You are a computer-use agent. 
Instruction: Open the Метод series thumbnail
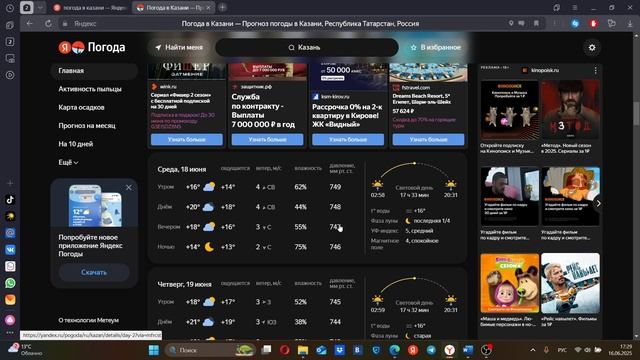pyautogui.click(x=570, y=110)
